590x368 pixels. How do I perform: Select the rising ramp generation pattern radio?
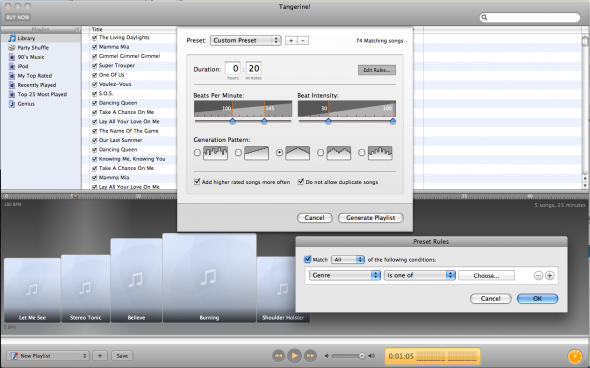pos(238,153)
